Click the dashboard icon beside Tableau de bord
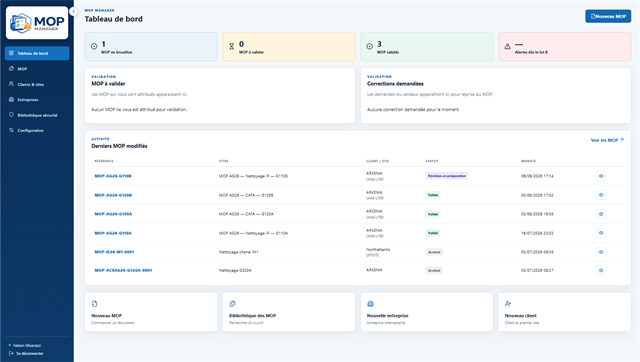The height and width of the screenshot is (362, 640). [x=11, y=53]
